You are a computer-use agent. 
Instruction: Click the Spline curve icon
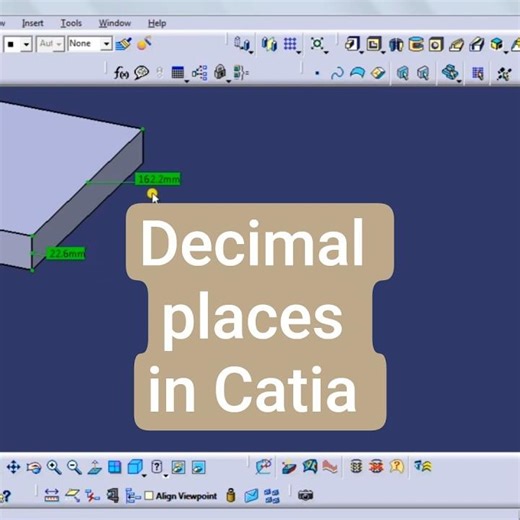337,73
